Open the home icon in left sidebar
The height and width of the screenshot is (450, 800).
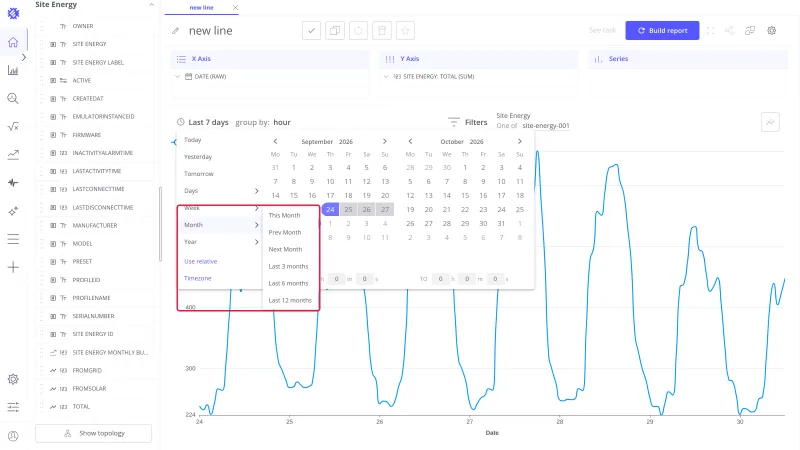pyautogui.click(x=13, y=42)
